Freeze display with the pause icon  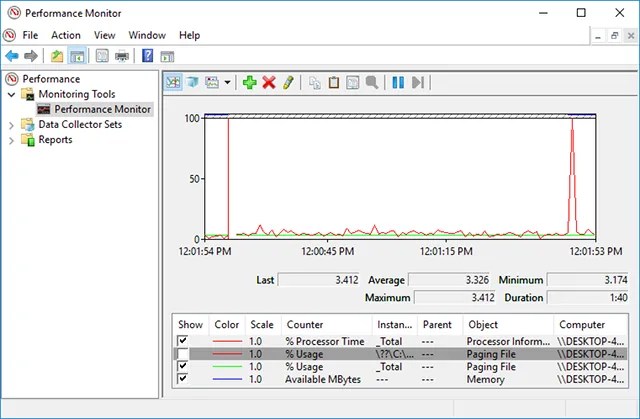pyautogui.click(x=398, y=82)
